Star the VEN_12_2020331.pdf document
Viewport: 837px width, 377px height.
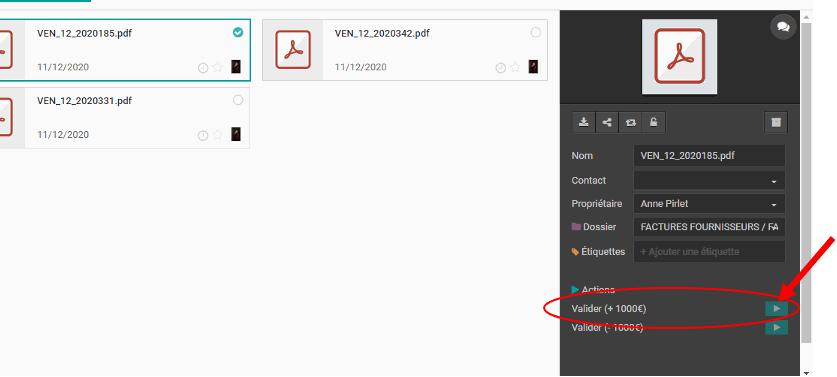coord(217,135)
